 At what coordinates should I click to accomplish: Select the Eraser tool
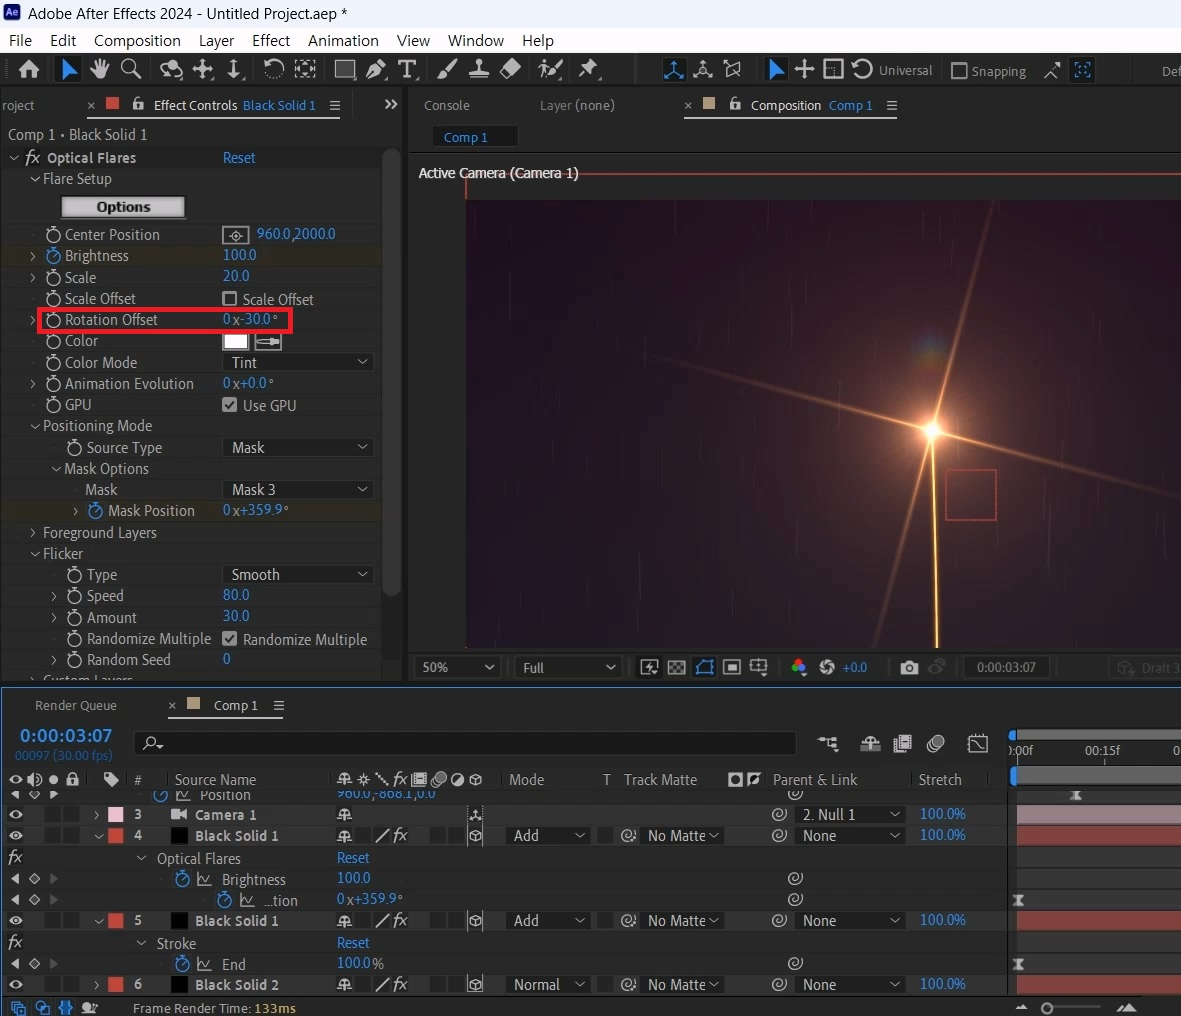coord(510,70)
